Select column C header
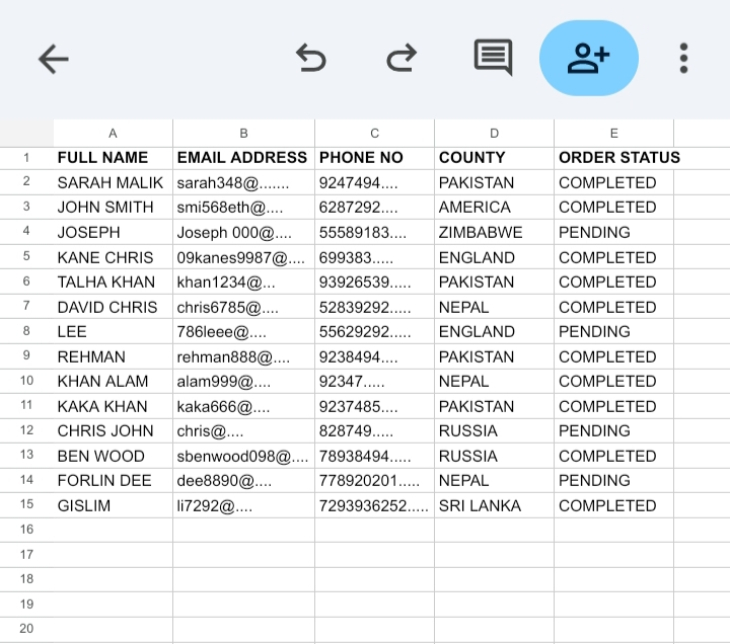Image resolution: width=730 pixels, height=644 pixels. tap(374, 133)
